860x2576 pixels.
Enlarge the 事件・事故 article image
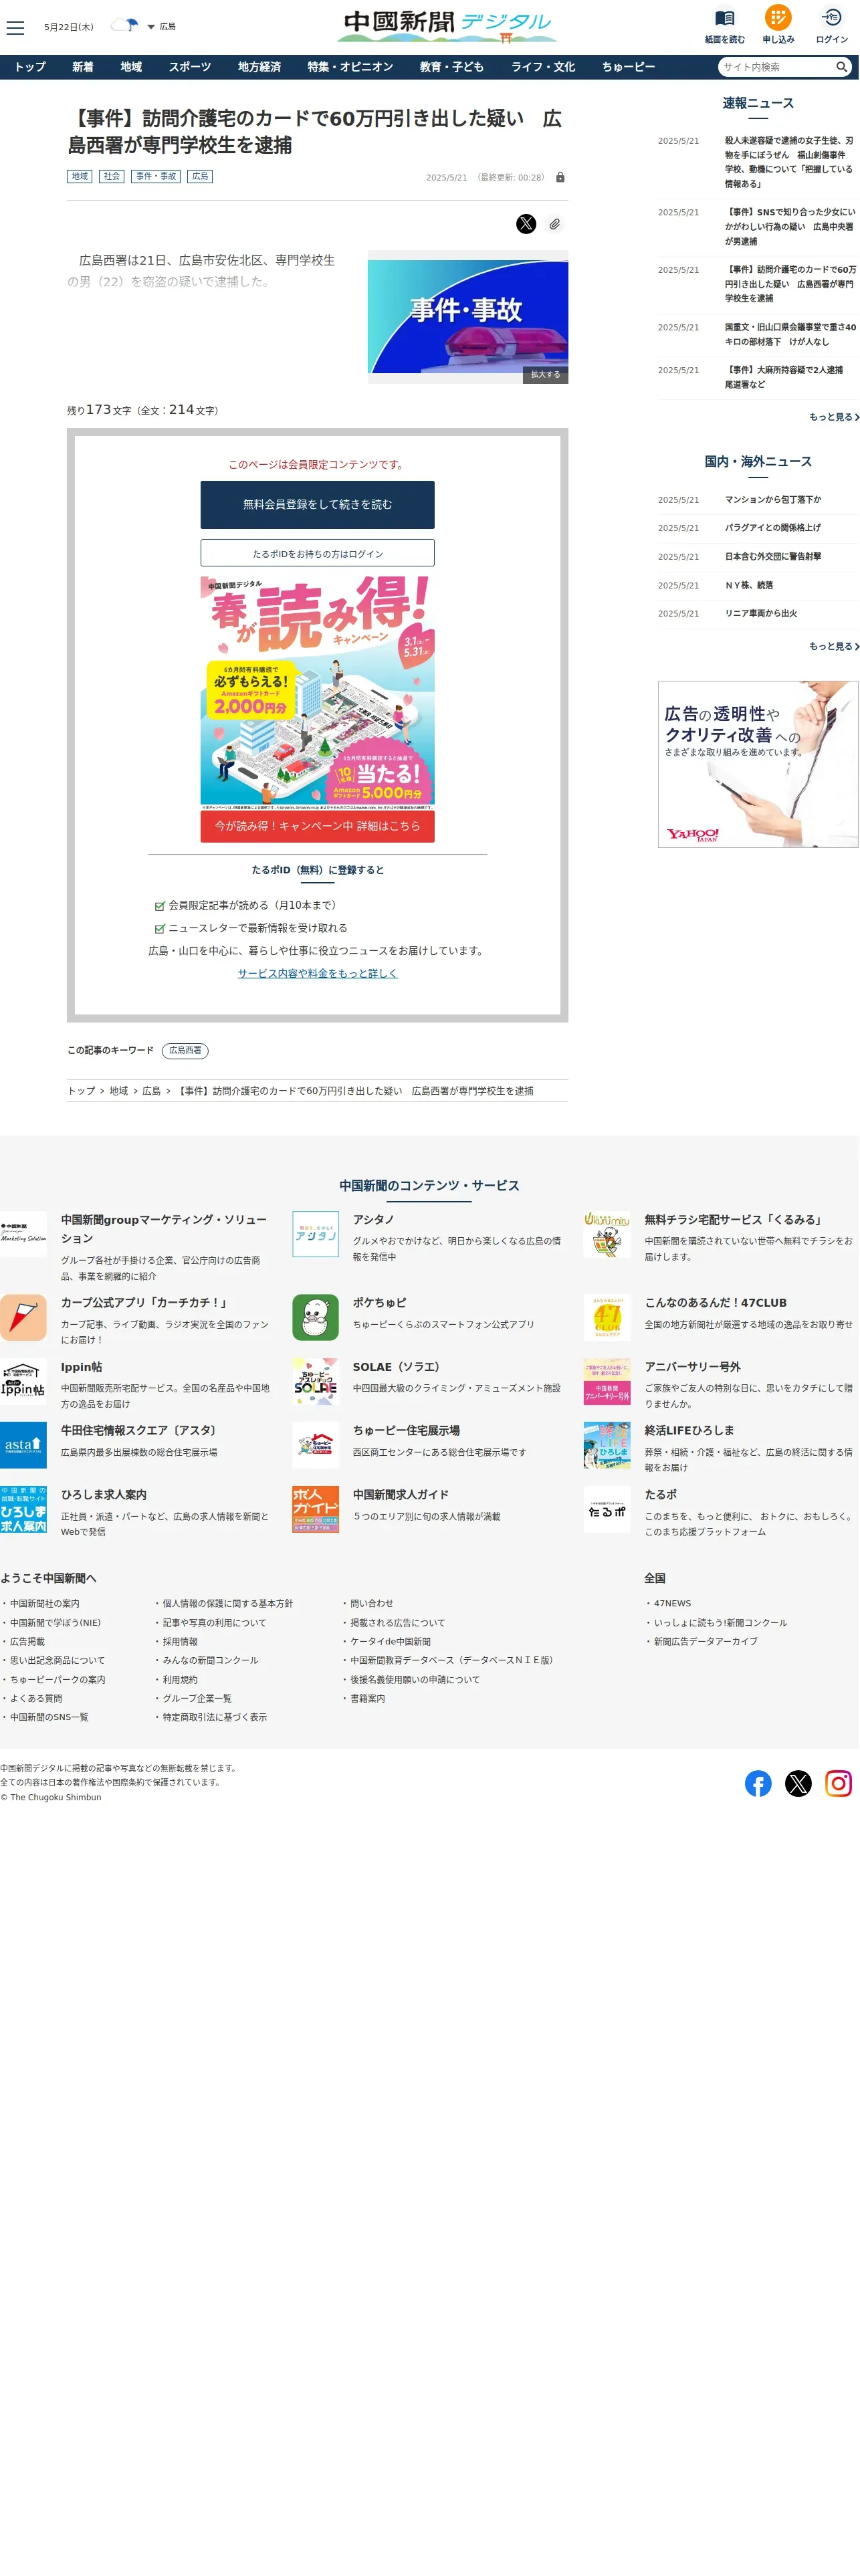click(468, 316)
